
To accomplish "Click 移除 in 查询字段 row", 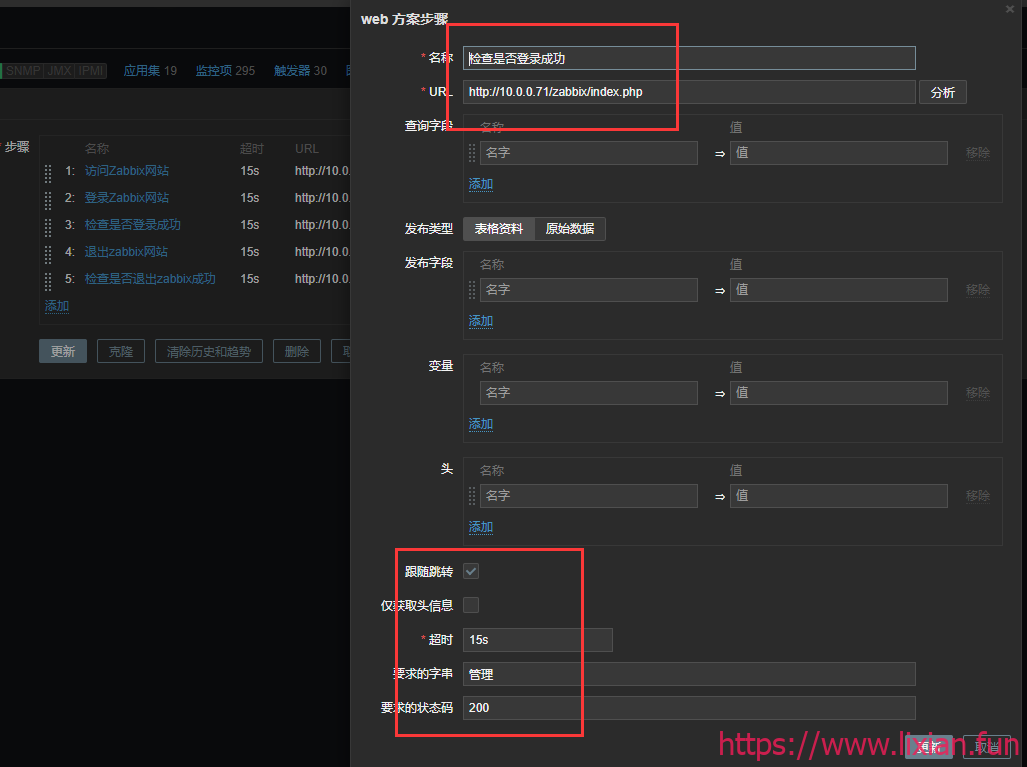I will (x=977, y=153).
